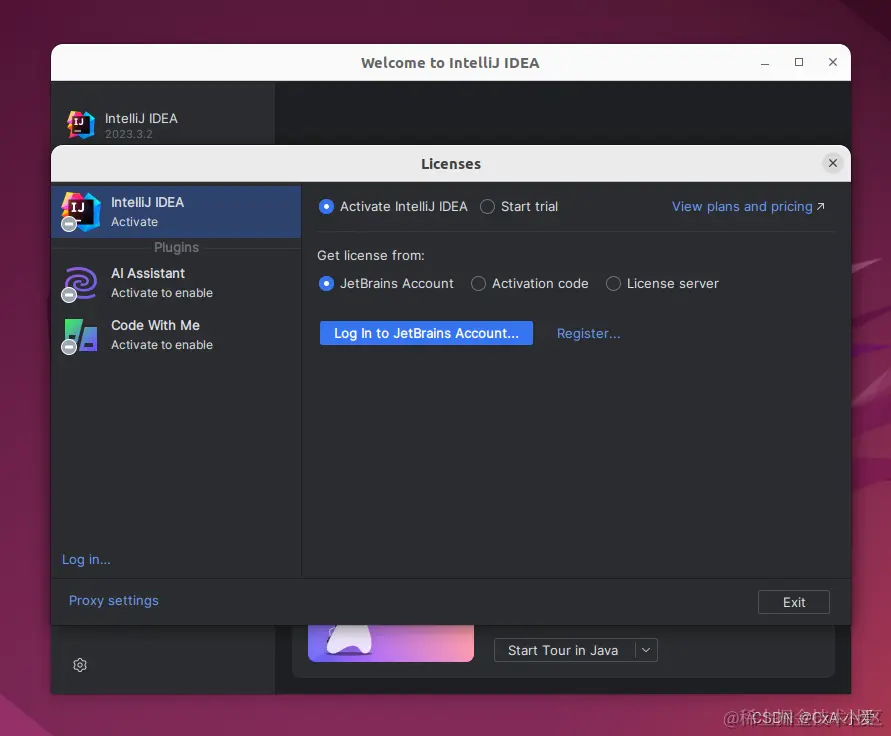The image size is (891, 736).
Task: Close the Welcome to IntelliJ IDEA window
Action: coord(833,63)
